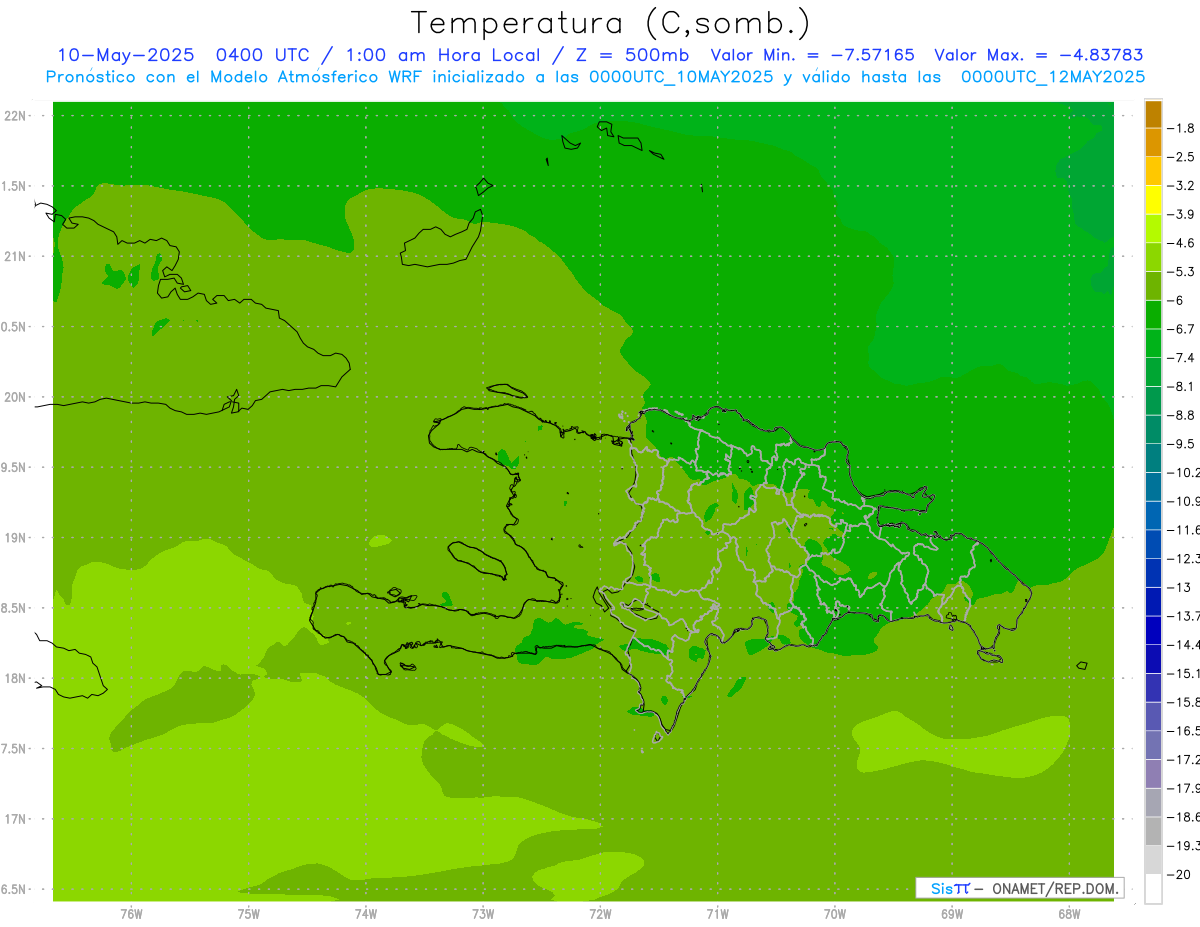Viewport: 1200px width, 927px height.
Task: Click the 75W longitude label
Action: [248, 913]
